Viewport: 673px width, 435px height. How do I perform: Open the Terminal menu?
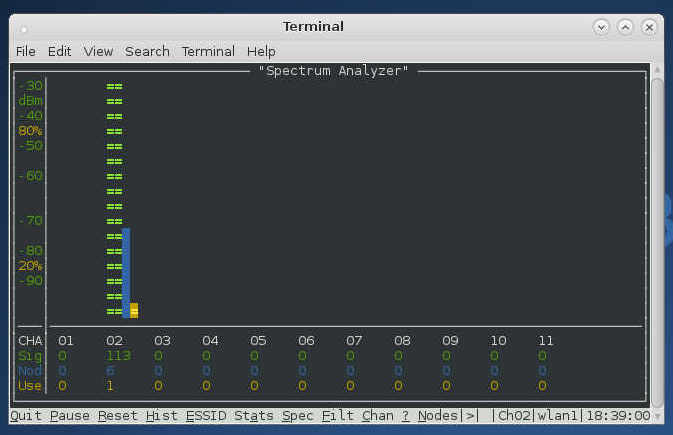[208, 51]
